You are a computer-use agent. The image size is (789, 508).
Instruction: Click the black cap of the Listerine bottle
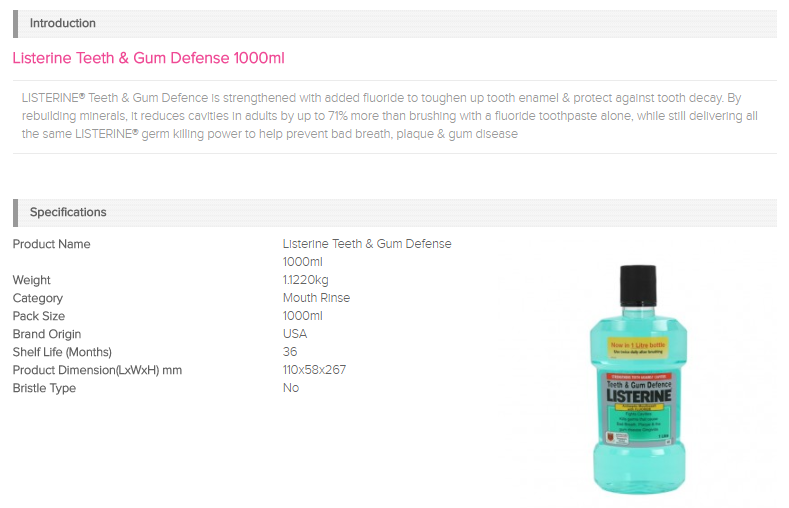coord(638,285)
